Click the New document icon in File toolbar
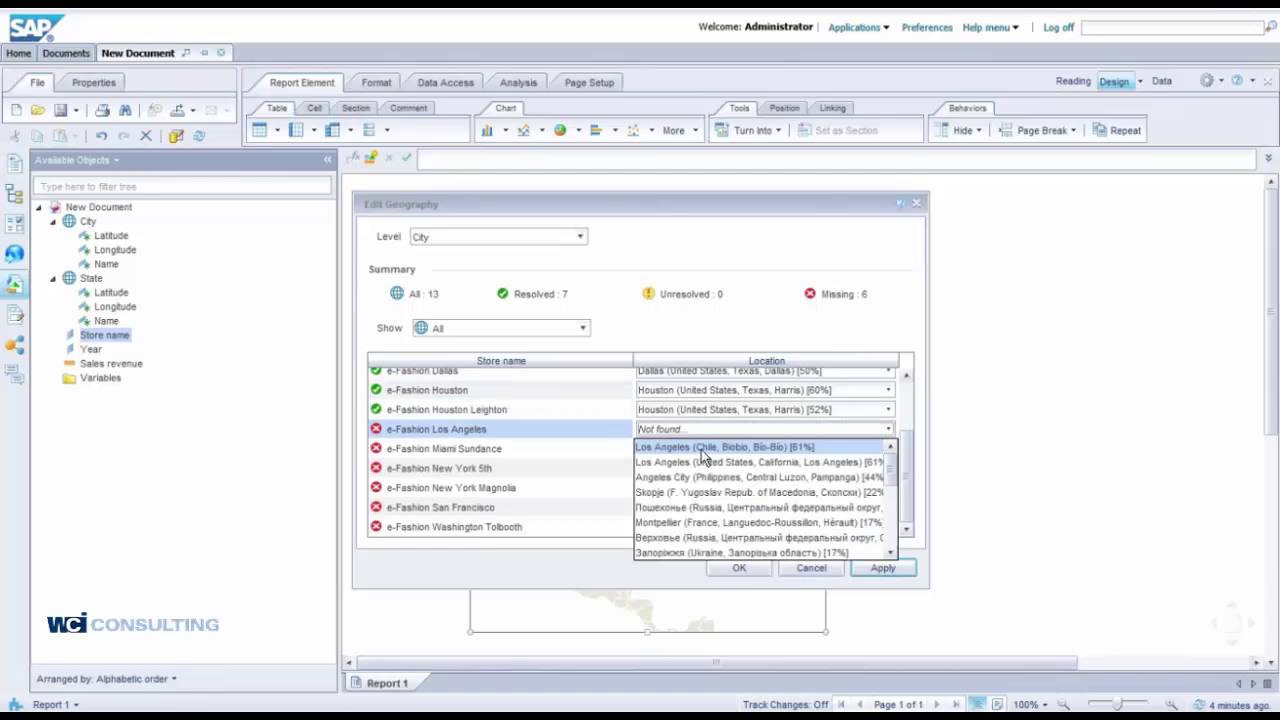Screen dimensions: 1280x720 16,110
